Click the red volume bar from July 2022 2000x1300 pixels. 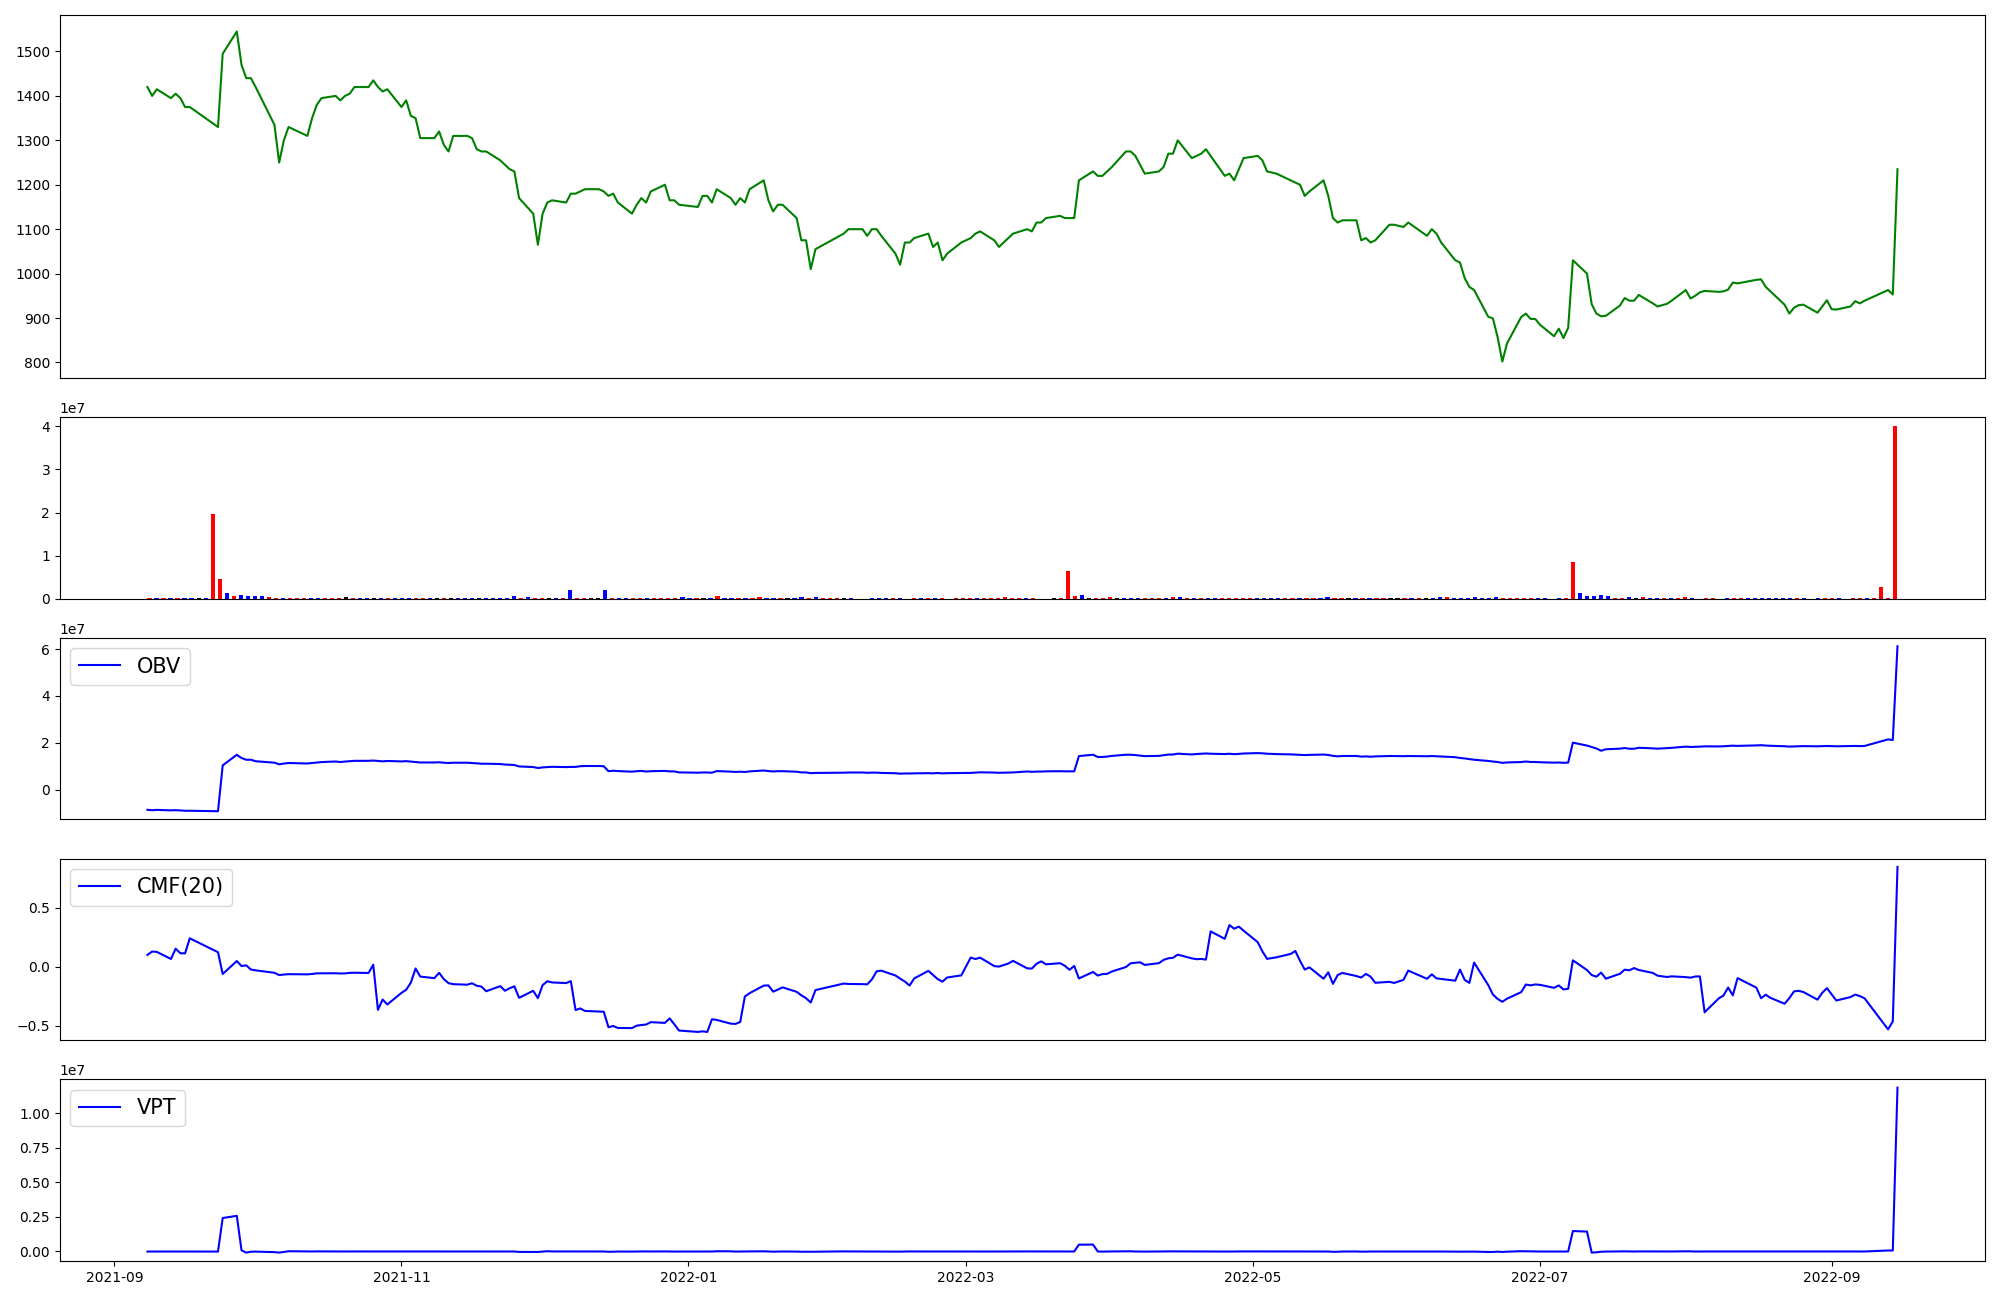[x=1573, y=580]
